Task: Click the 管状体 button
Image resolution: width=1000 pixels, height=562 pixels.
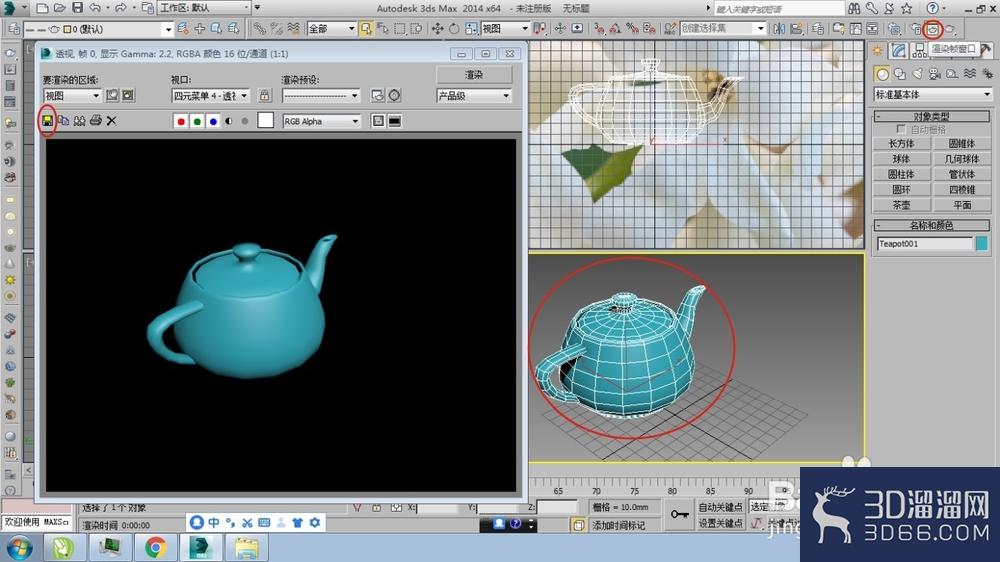Action: click(962, 174)
